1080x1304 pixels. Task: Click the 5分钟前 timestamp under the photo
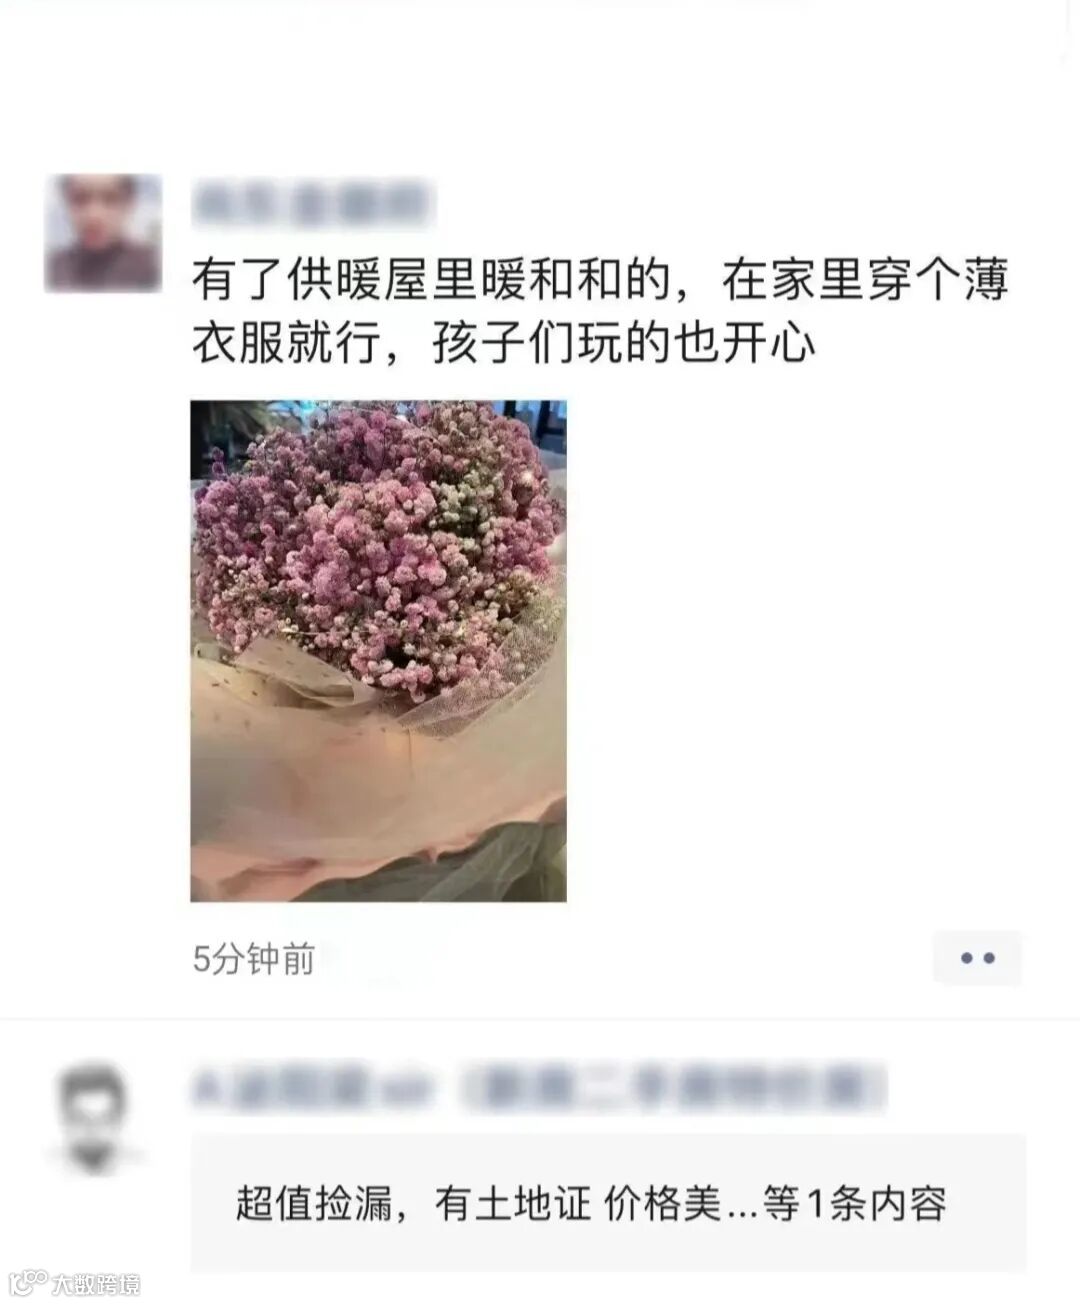tap(254, 960)
